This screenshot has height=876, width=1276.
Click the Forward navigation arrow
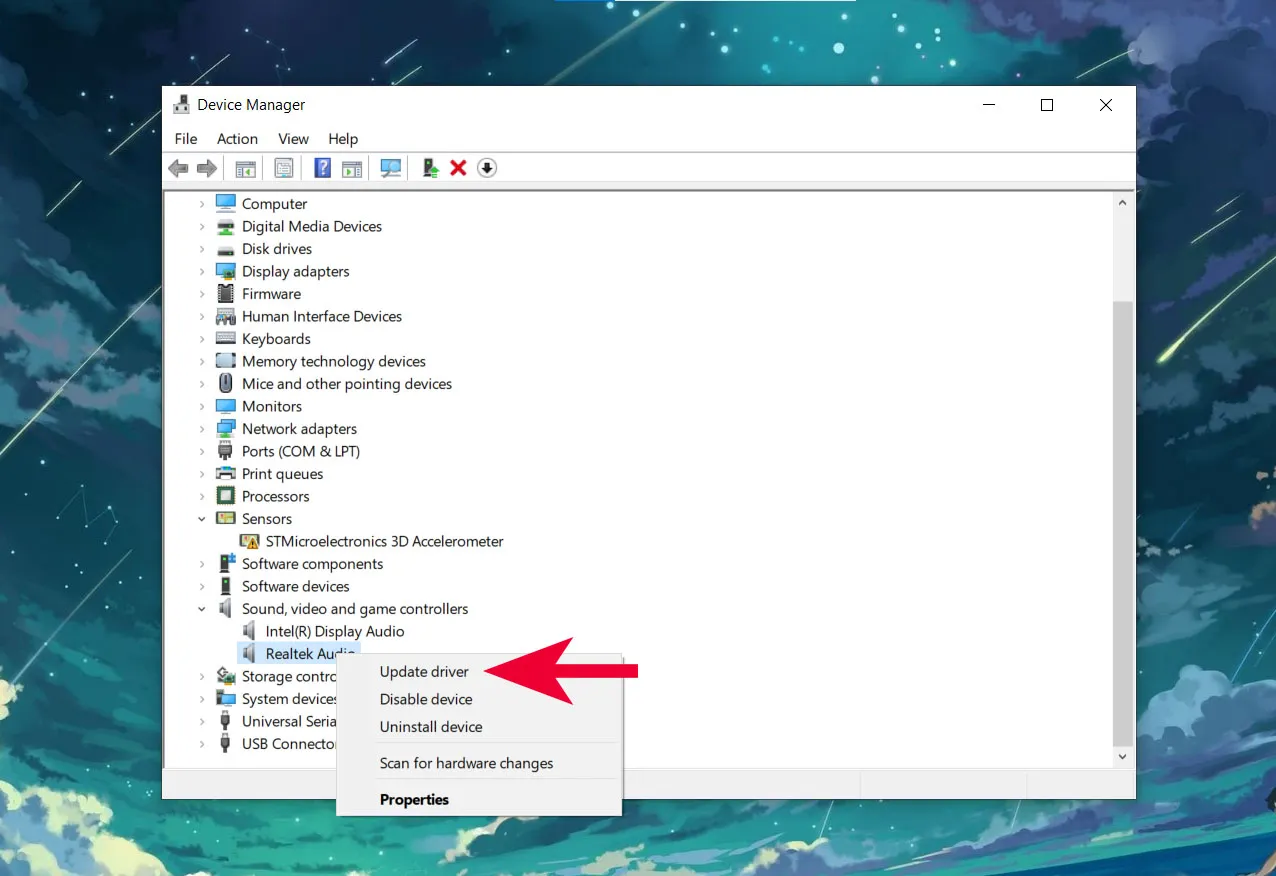(x=207, y=167)
